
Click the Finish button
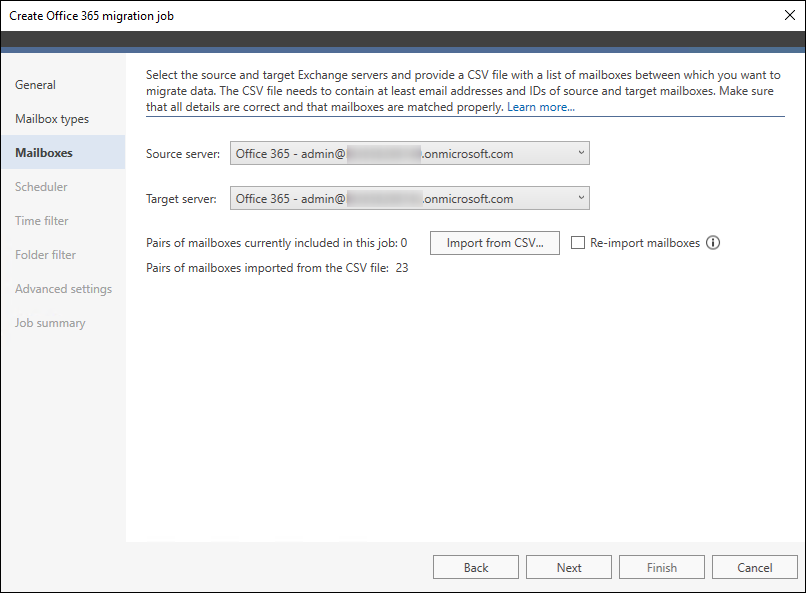point(662,567)
